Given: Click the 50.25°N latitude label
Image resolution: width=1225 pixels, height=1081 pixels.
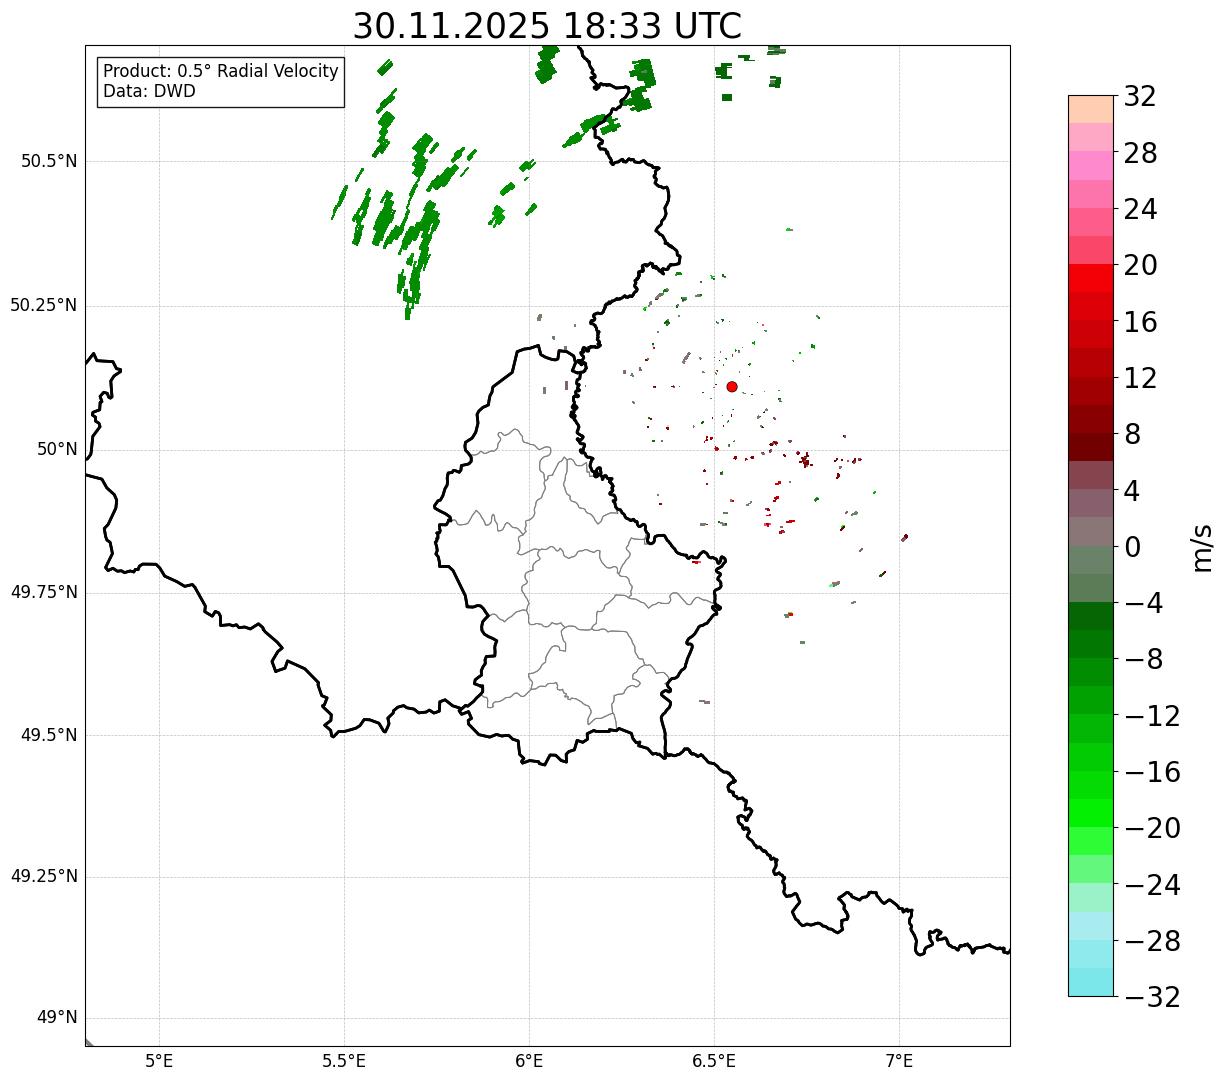Looking at the screenshot, I should click(44, 305).
